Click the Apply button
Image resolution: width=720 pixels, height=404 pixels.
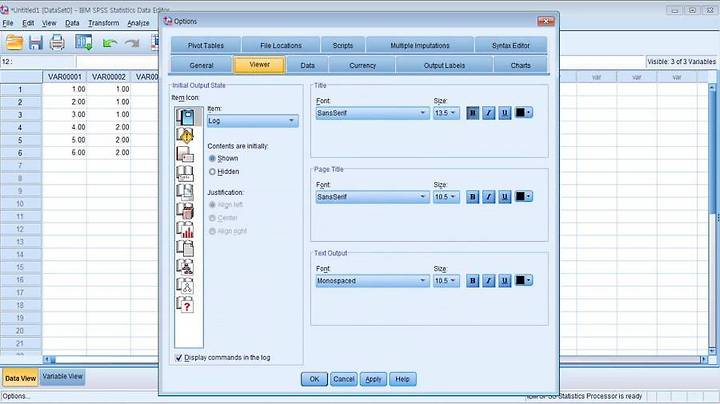click(373, 379)
